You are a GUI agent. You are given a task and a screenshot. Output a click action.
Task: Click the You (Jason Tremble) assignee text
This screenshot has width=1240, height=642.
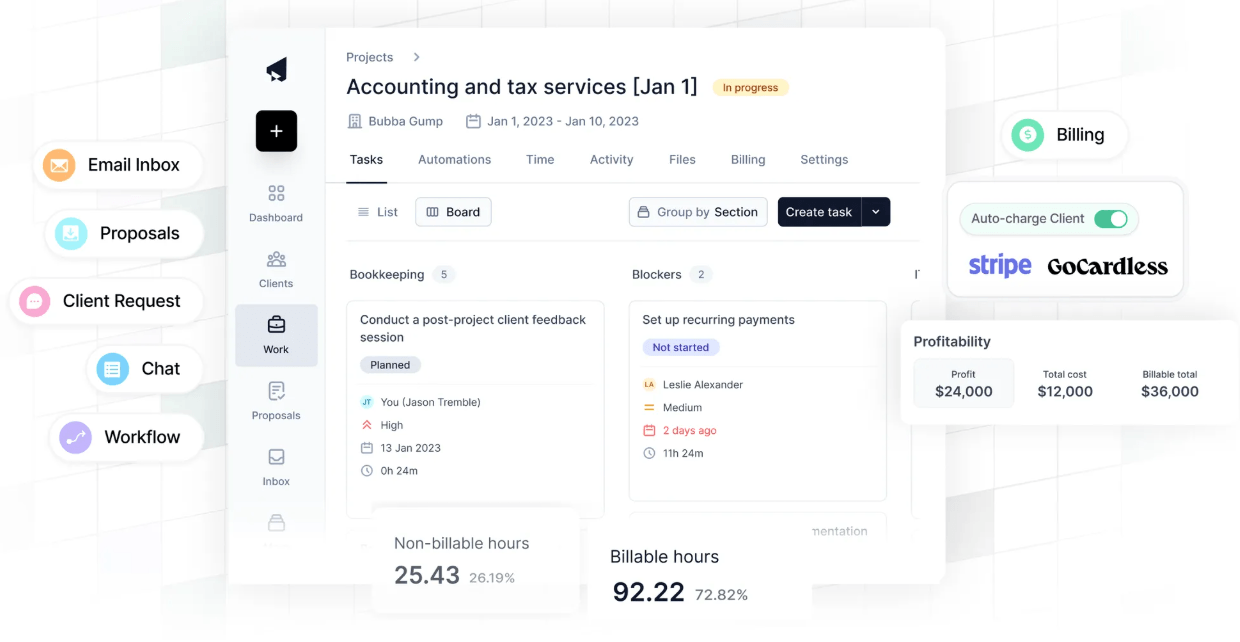[431, 402]
